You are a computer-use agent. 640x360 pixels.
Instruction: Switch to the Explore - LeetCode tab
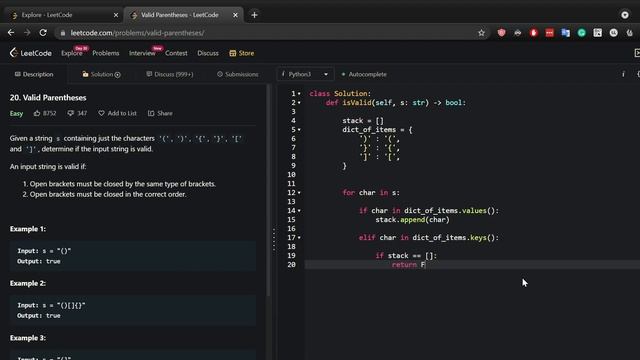pyautogui.click(x=64, y=15)
